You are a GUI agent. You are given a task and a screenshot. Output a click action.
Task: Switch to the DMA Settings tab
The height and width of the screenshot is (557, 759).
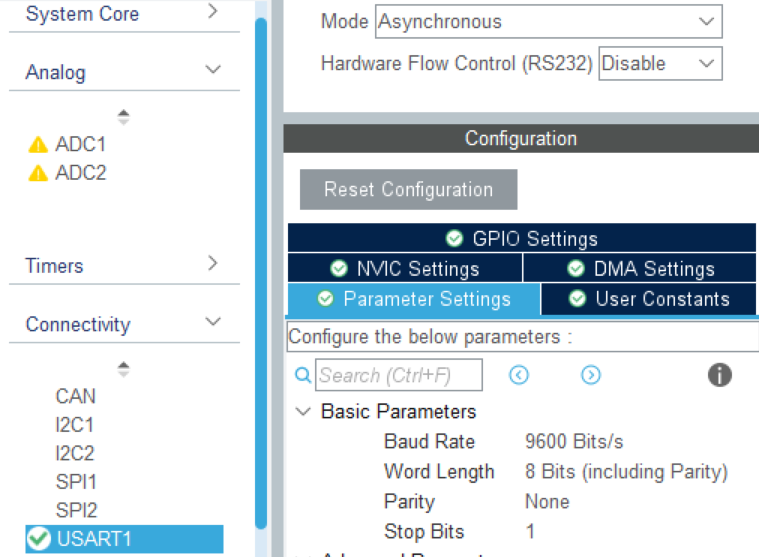point(640,268)
